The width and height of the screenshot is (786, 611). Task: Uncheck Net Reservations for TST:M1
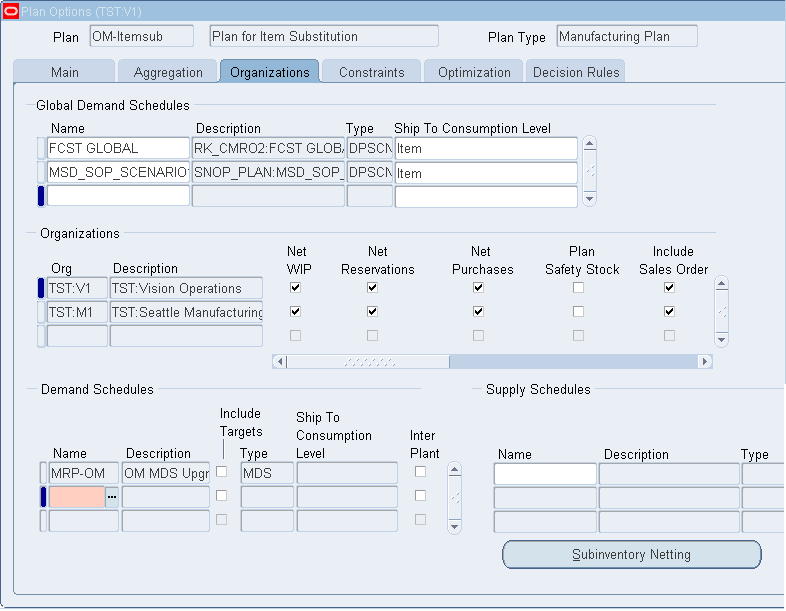tap(372, 312)
